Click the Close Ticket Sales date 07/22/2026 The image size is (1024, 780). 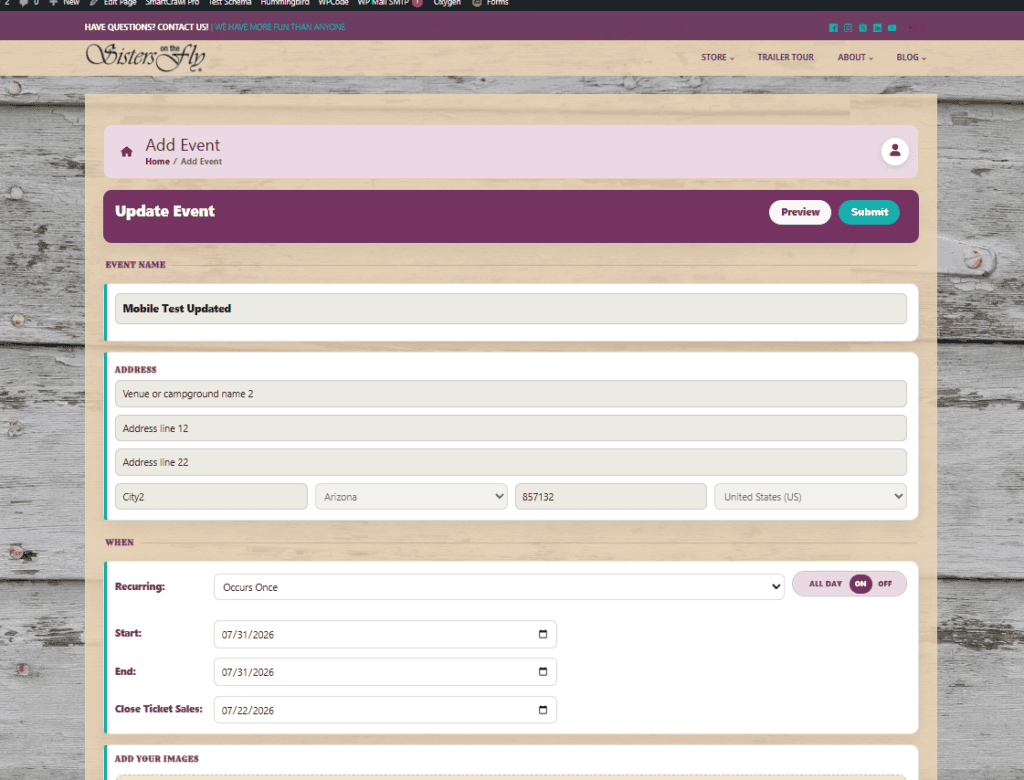pyautogui.click(x=385, y=710)
